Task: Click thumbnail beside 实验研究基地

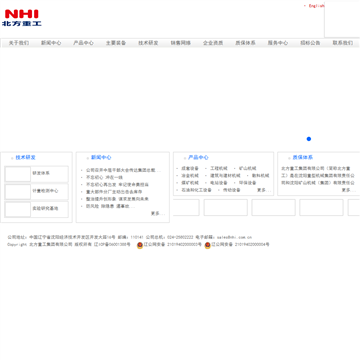Action: (x=18, y=209)
